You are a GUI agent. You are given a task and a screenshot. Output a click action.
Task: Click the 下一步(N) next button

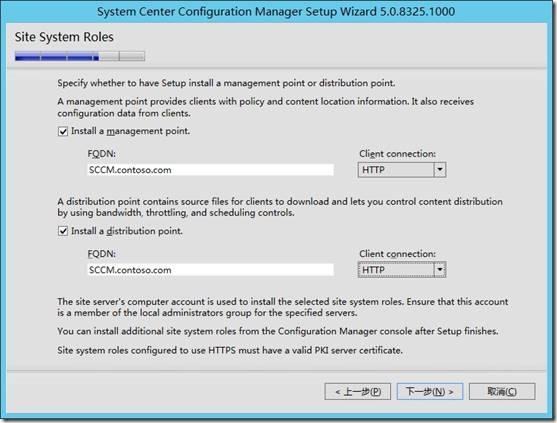click(430, 391)
